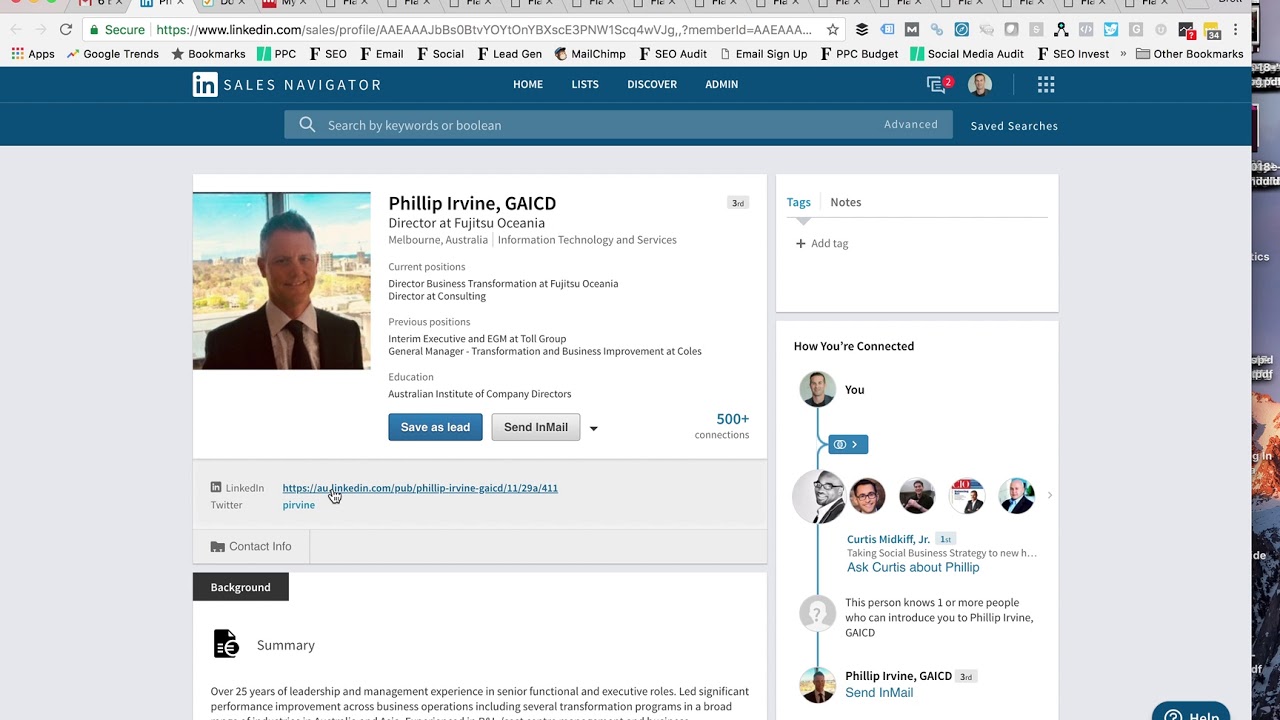
Task: Open dropdown arrow next to Send InMail
Action: point(593,428)
